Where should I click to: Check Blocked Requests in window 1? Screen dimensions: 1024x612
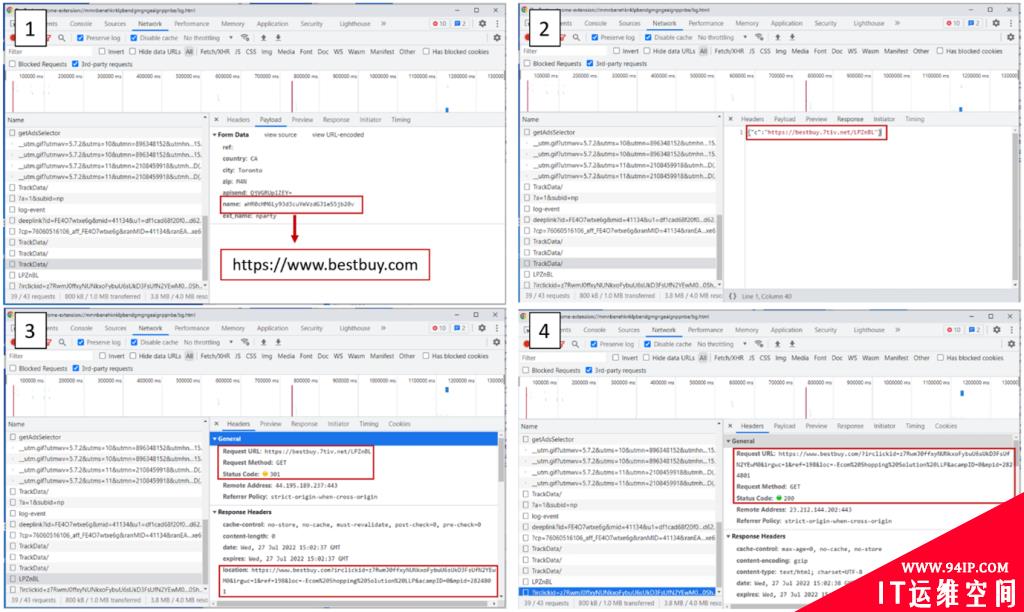point(12,64)
